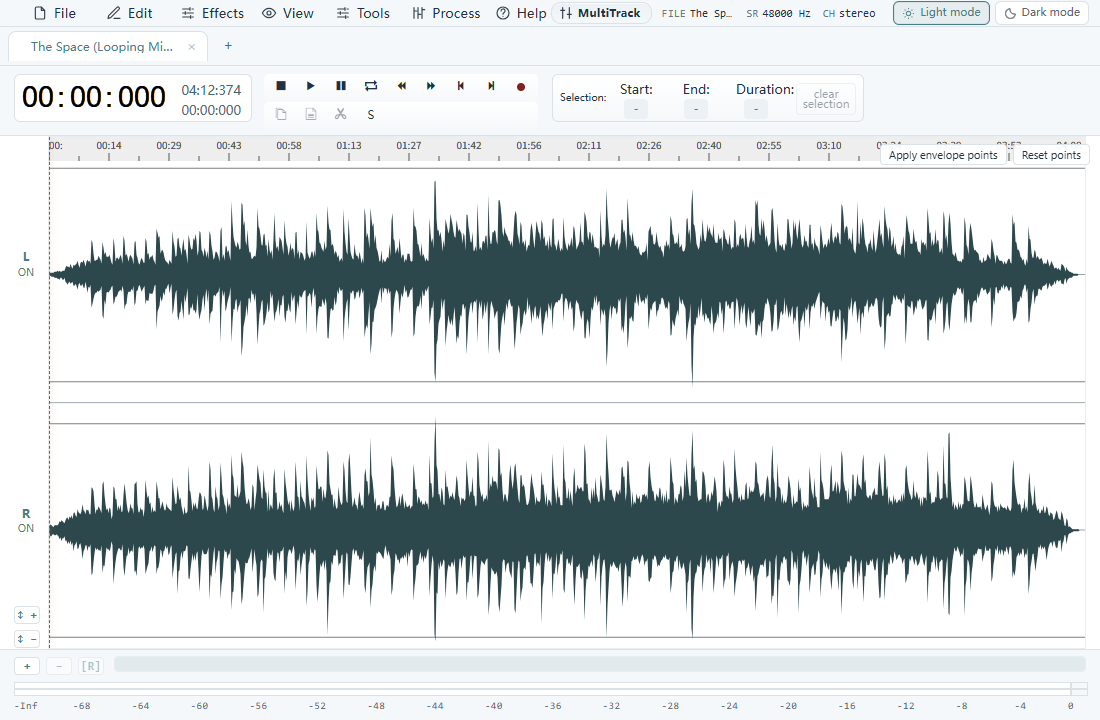The width and height of the screenshot is (1100, 720).
Task: Open the Tools menu
Action: pos(363,13)
